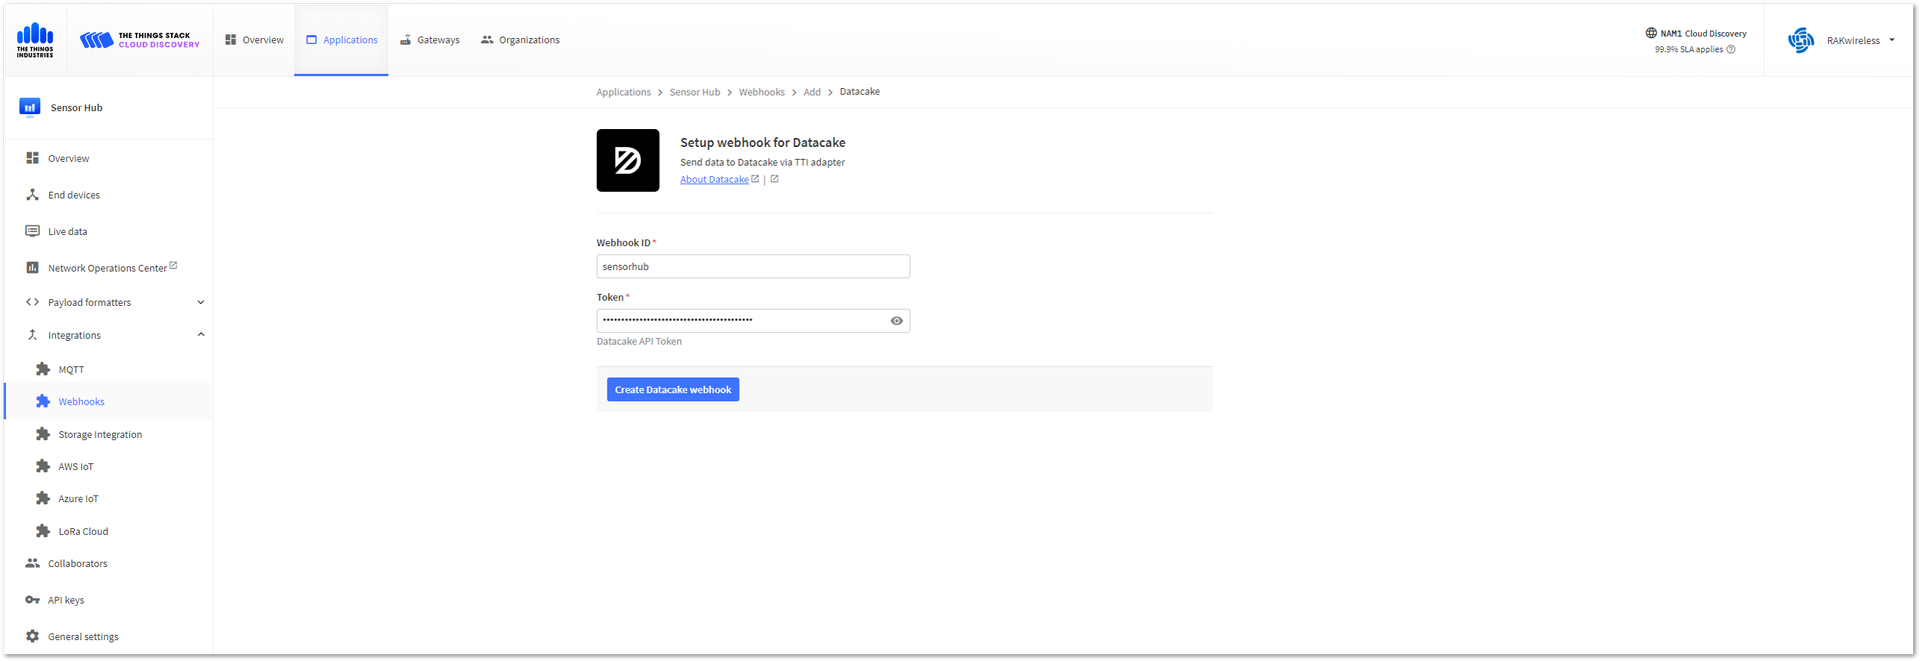
Task: Expand the Payload formatters chevron
Action: point(201,302)
